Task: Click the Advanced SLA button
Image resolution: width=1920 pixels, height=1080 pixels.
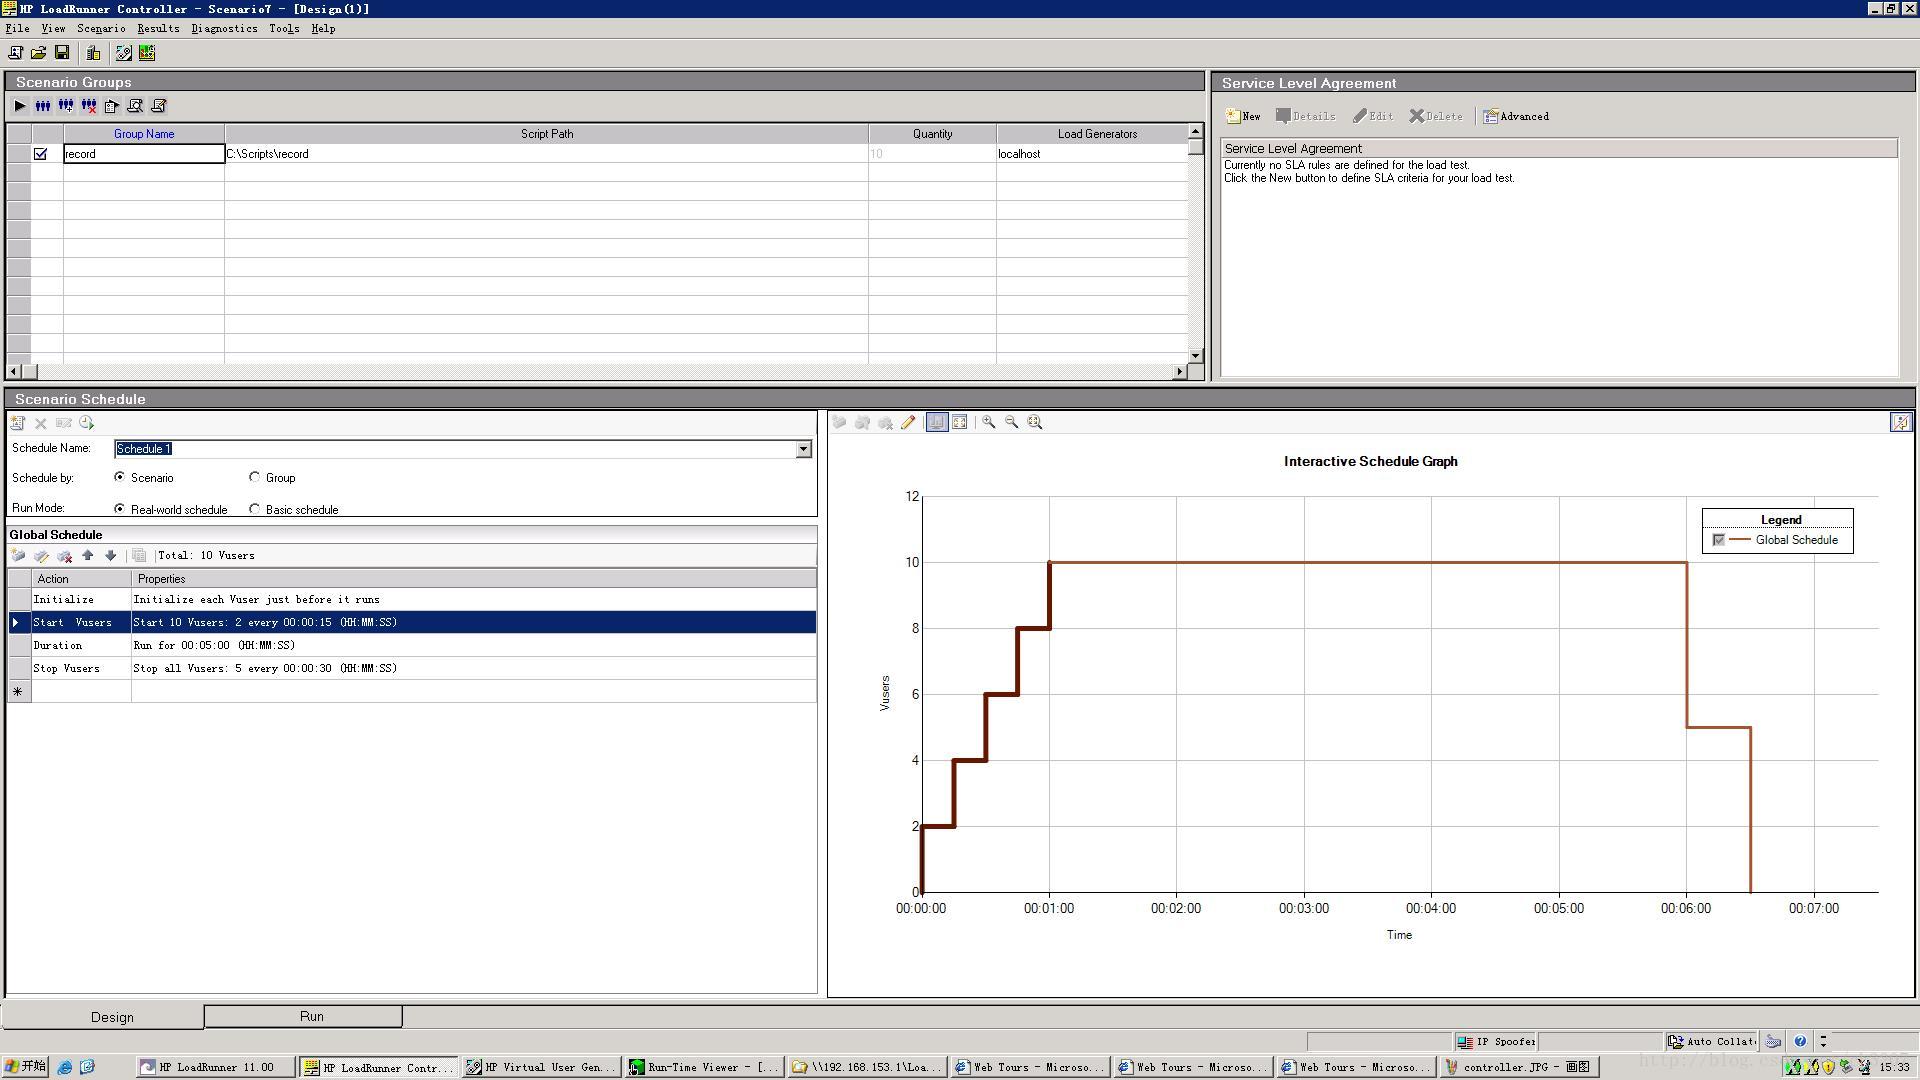Action: [1516, 117]
